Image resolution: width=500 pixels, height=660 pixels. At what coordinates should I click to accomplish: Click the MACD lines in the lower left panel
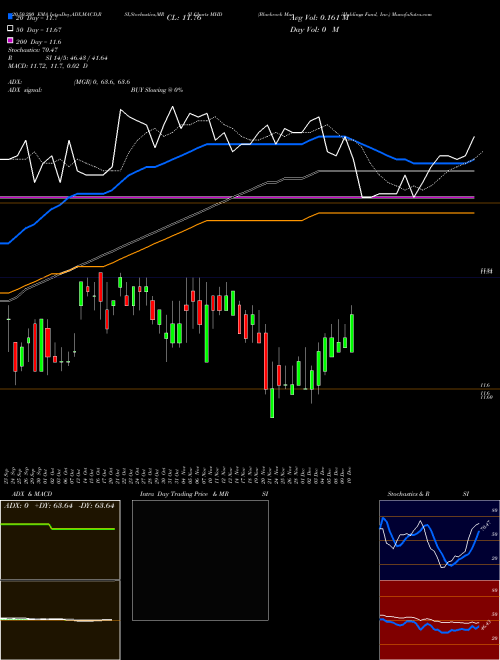tap(57, 619)
